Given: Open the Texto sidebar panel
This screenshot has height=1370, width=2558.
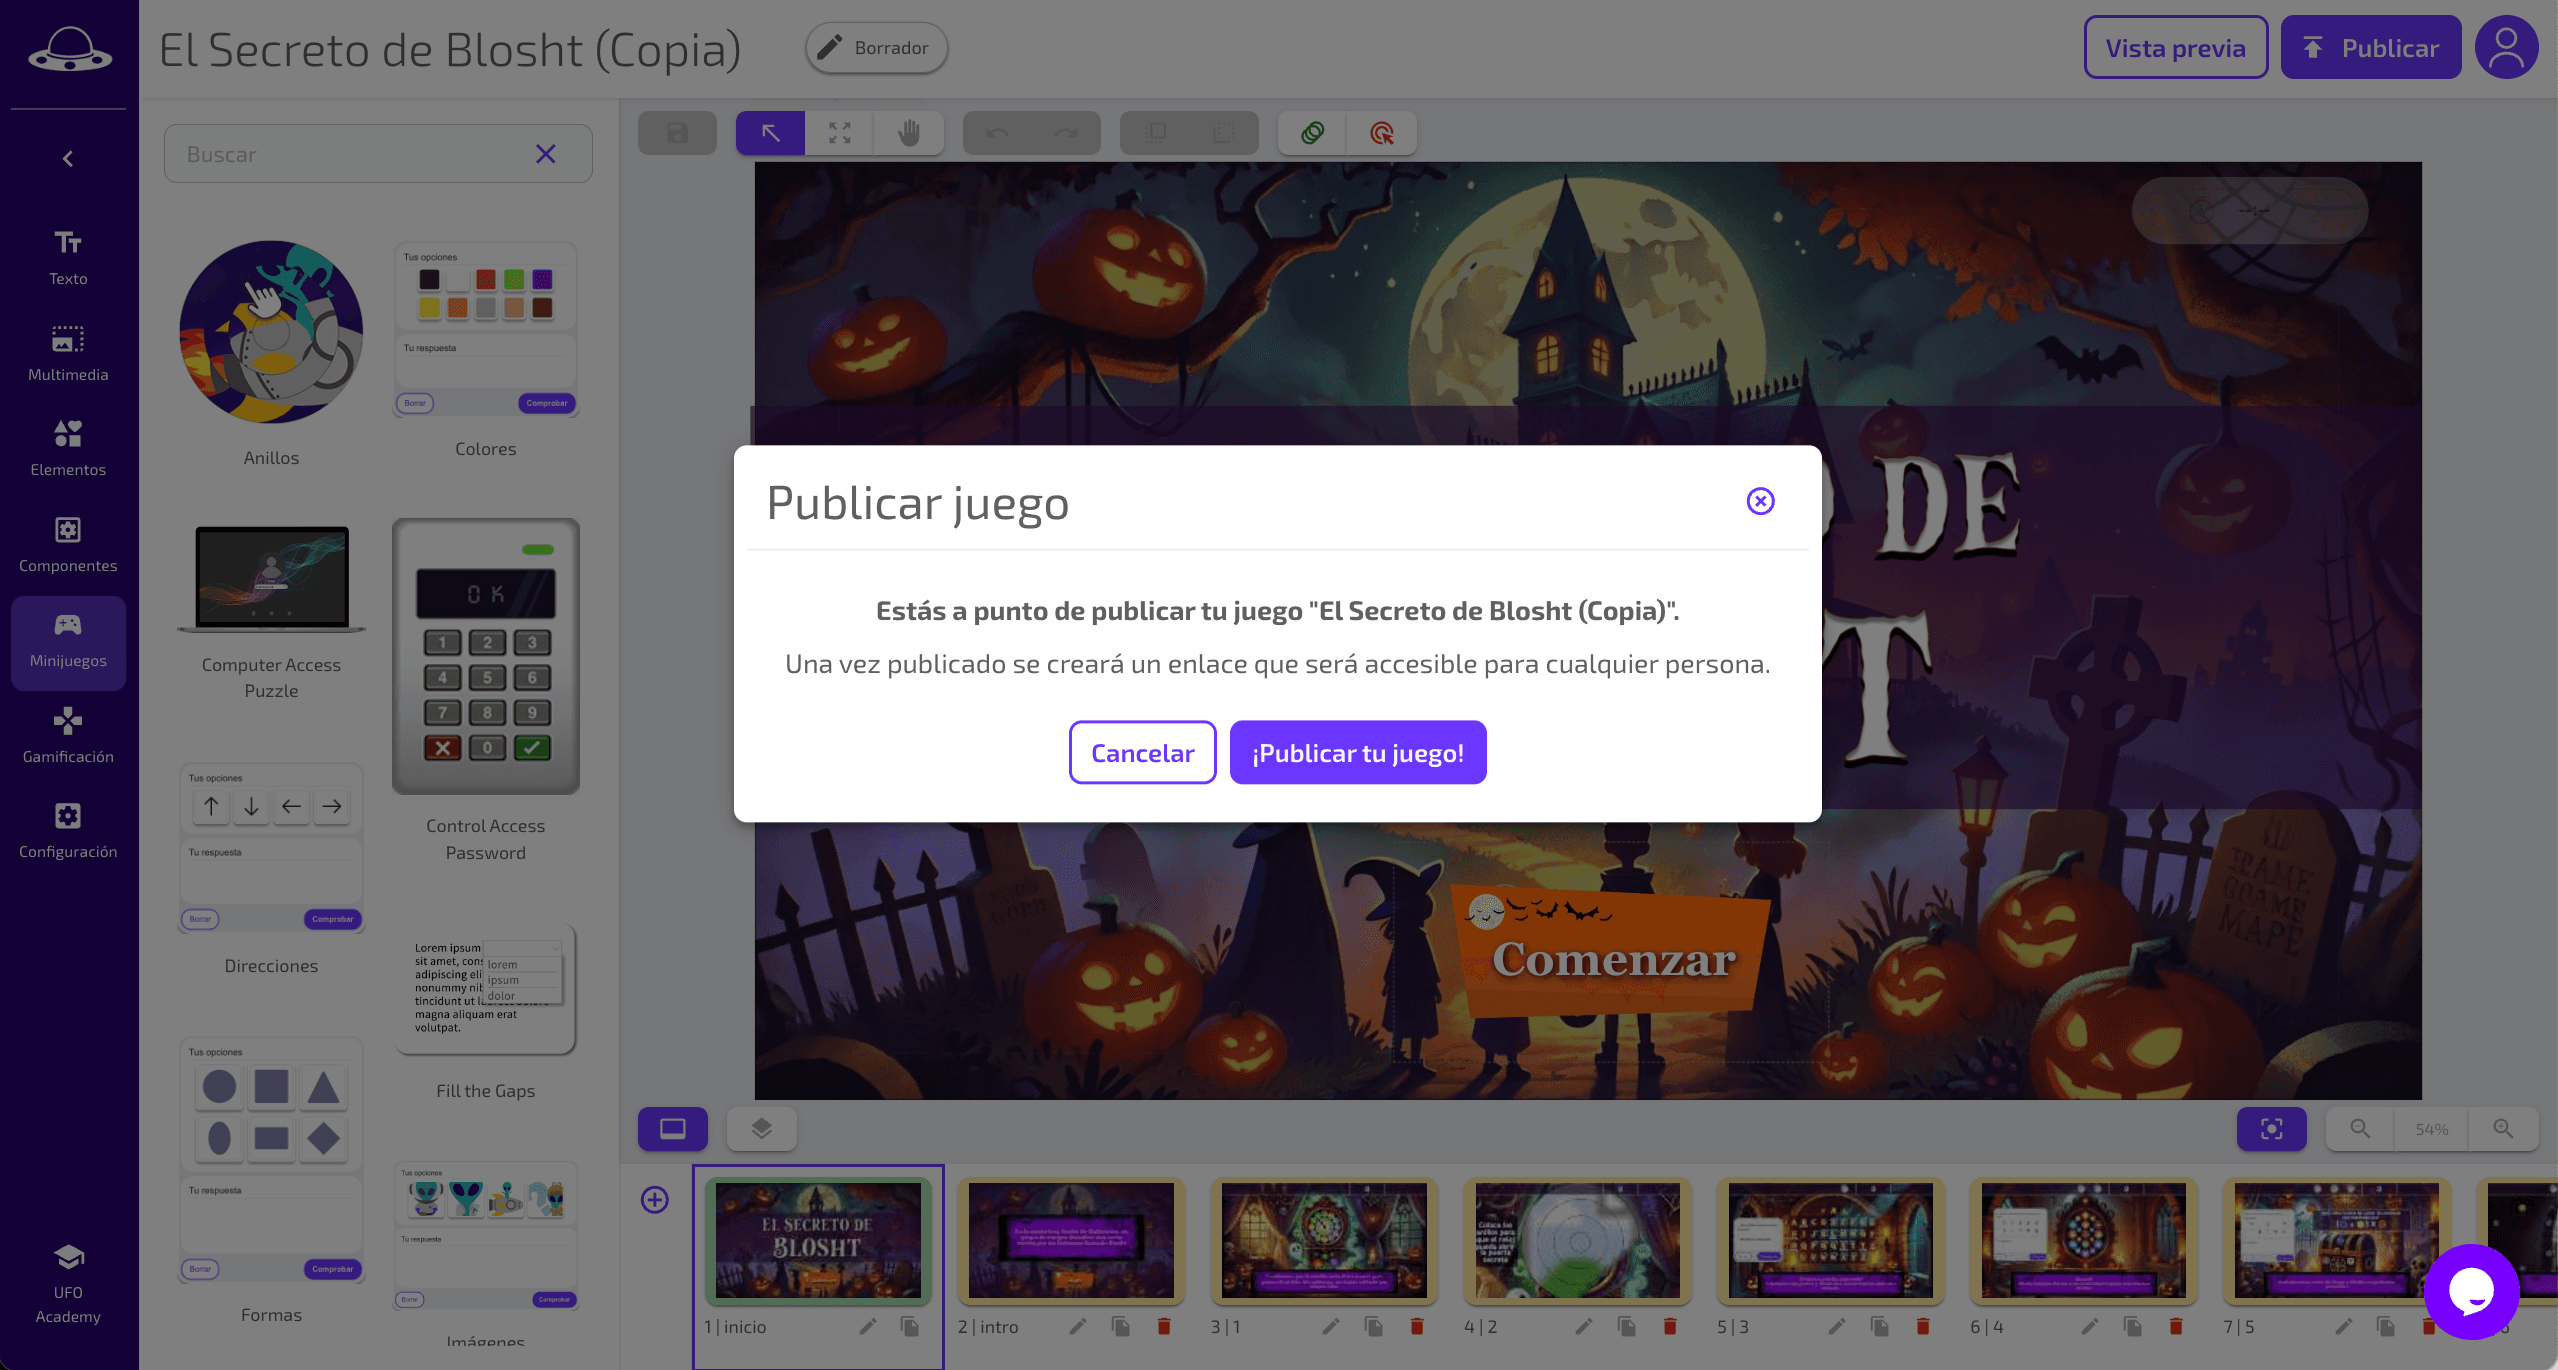Looking at the screenshot, I should click(68, 255).
